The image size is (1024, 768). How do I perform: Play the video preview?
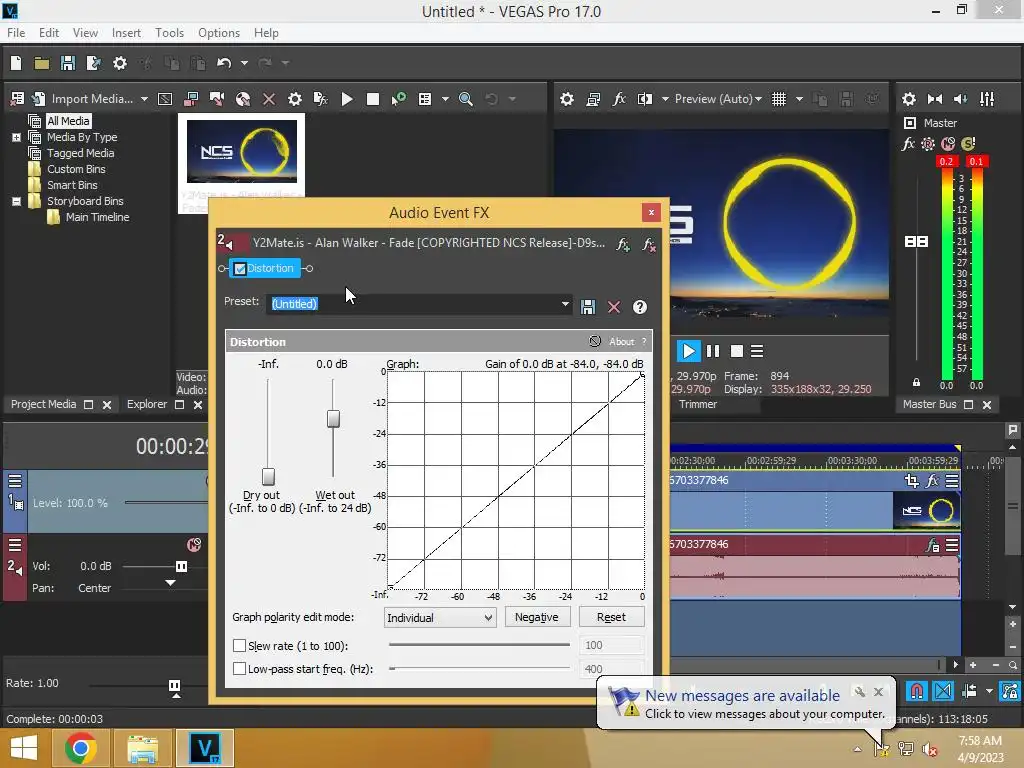(688, 351)
